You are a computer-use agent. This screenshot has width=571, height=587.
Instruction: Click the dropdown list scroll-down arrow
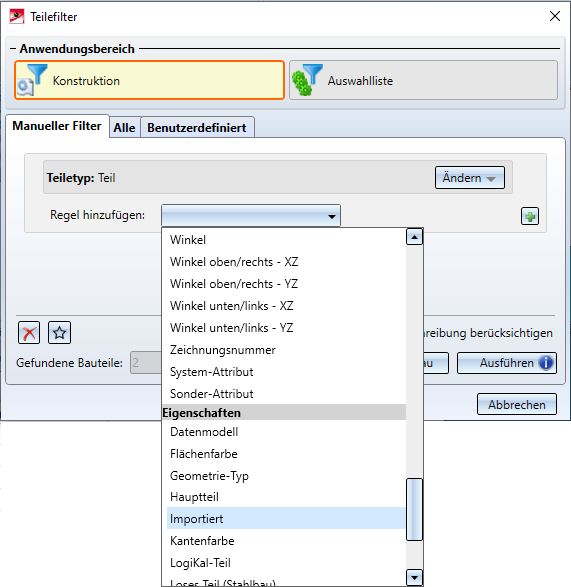pos(414,578)
